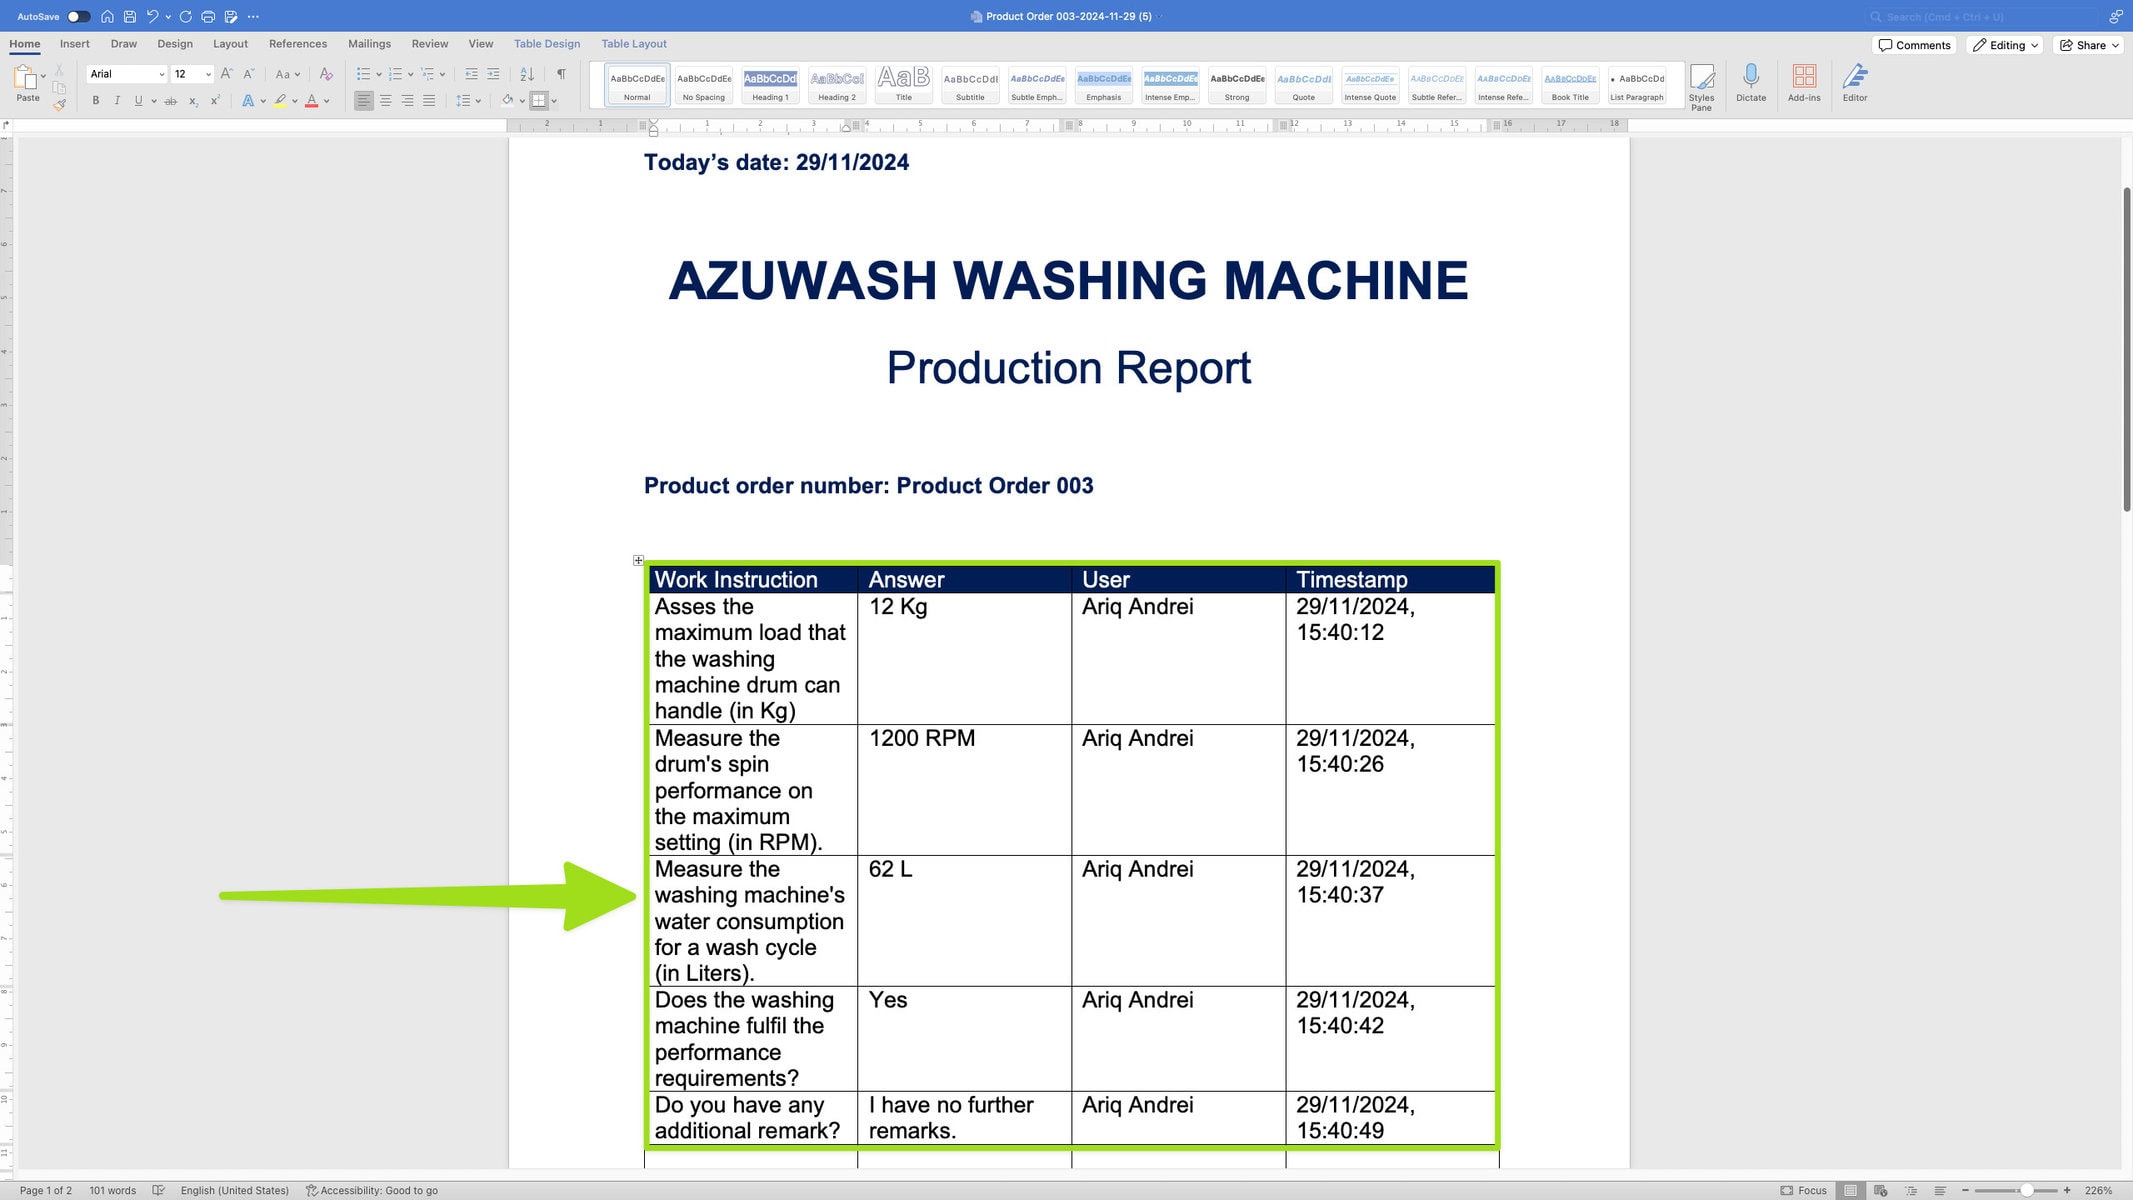Select the italic formatting icon
Screen dimensions: 2133x1200
pos(117,100)
